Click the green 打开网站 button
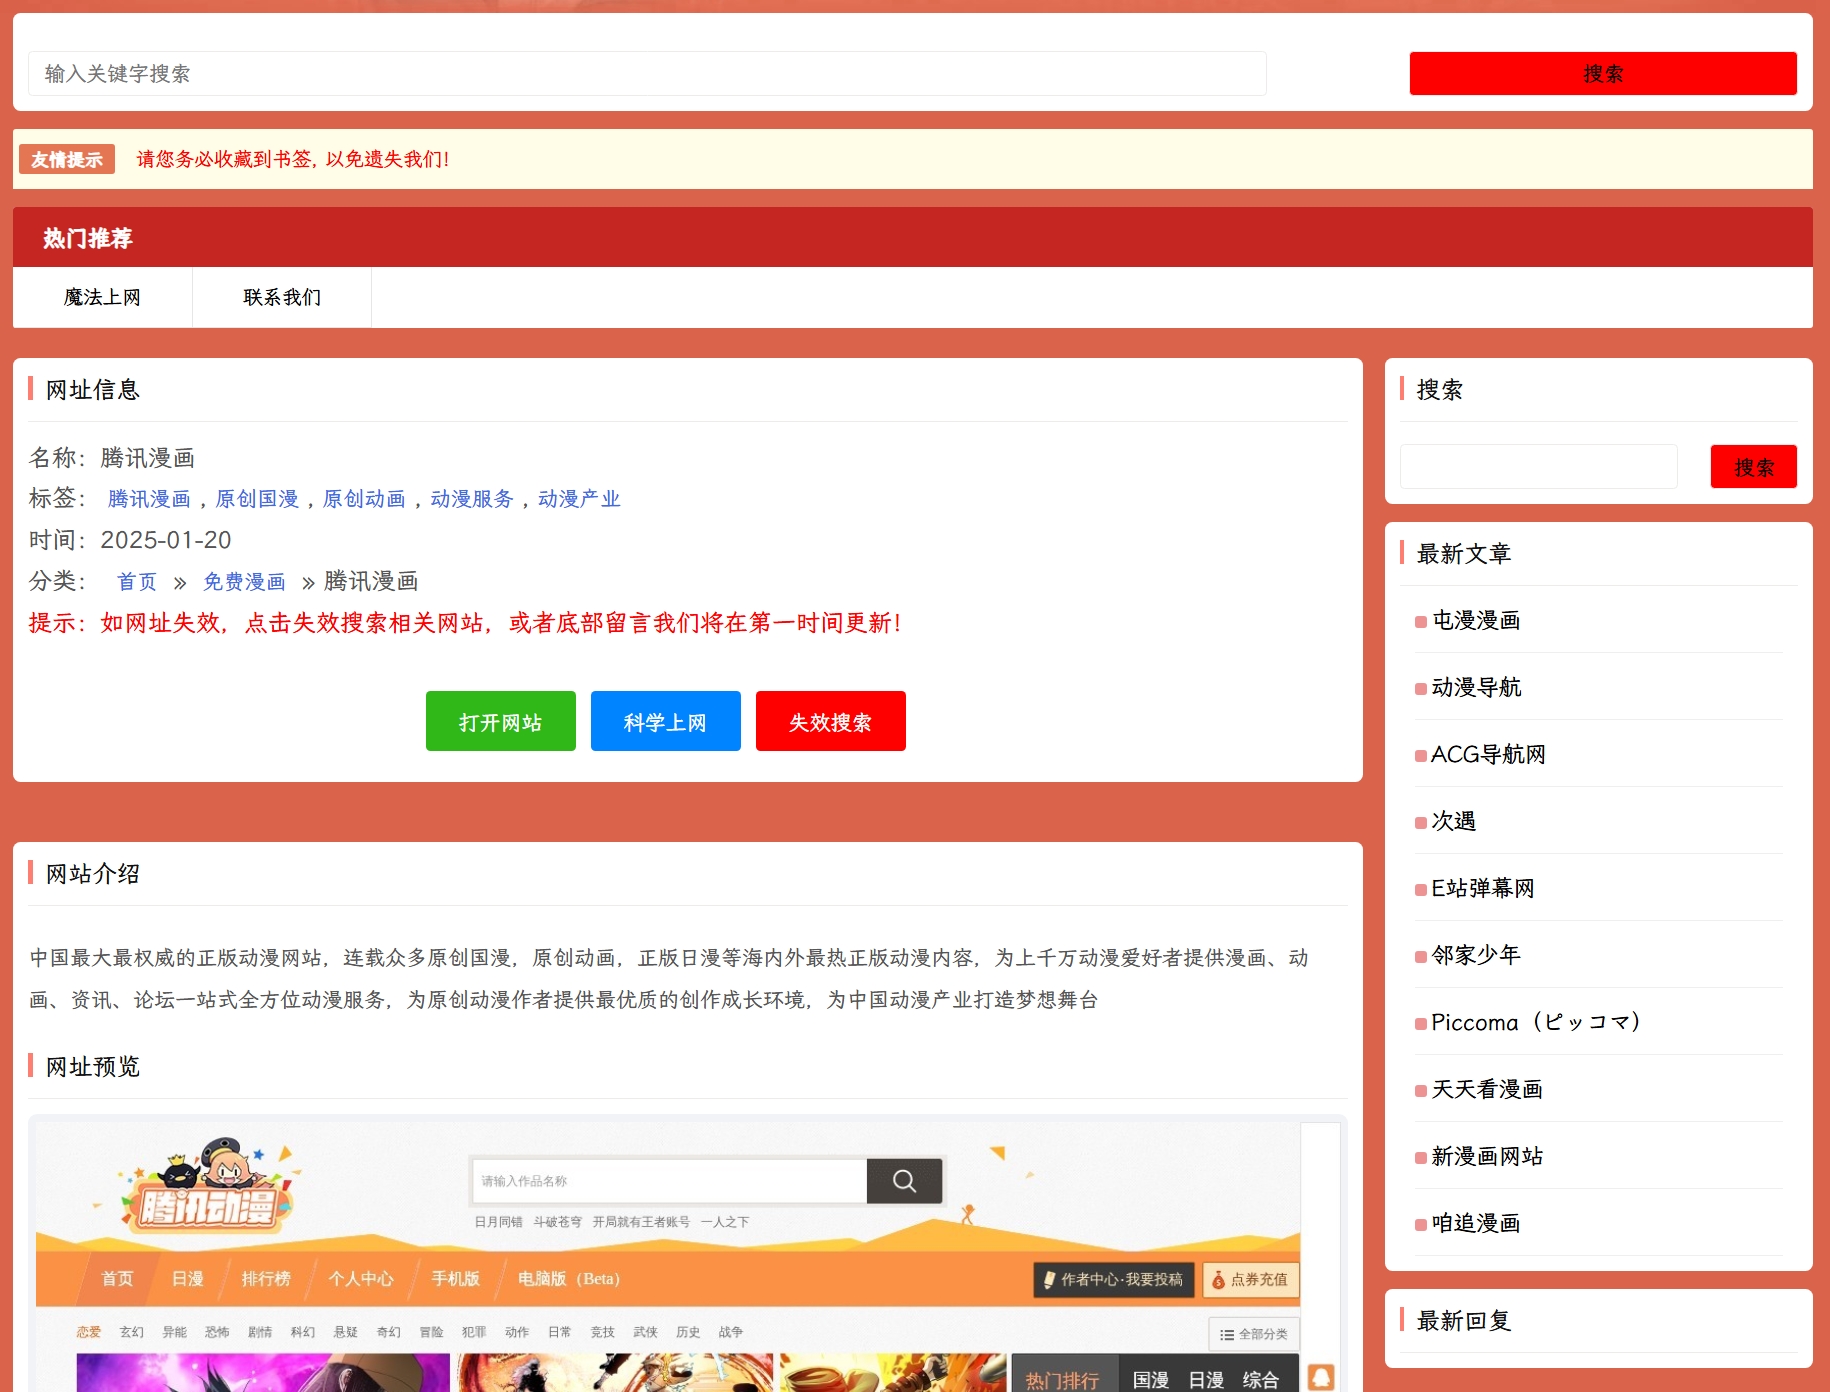 pos(500,721)
